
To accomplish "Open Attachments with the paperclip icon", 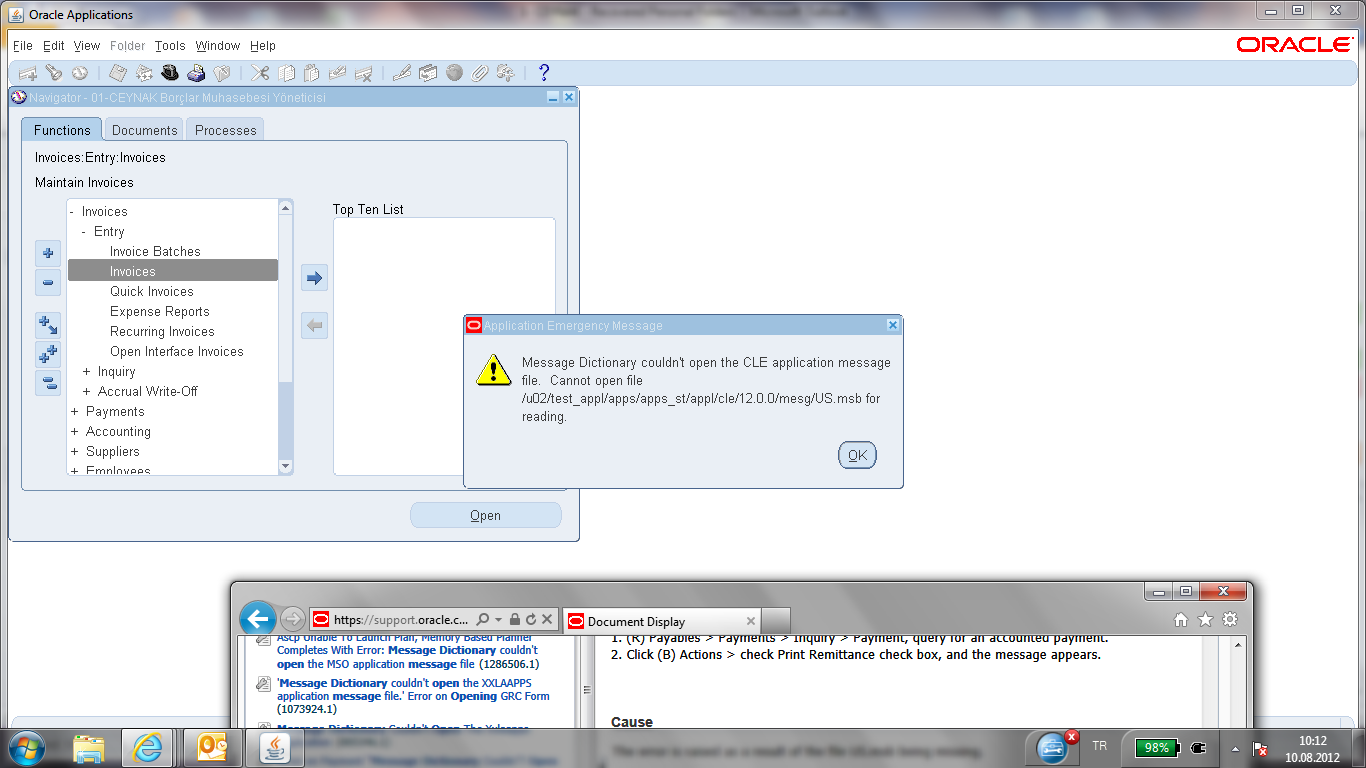I will [478, 72].
